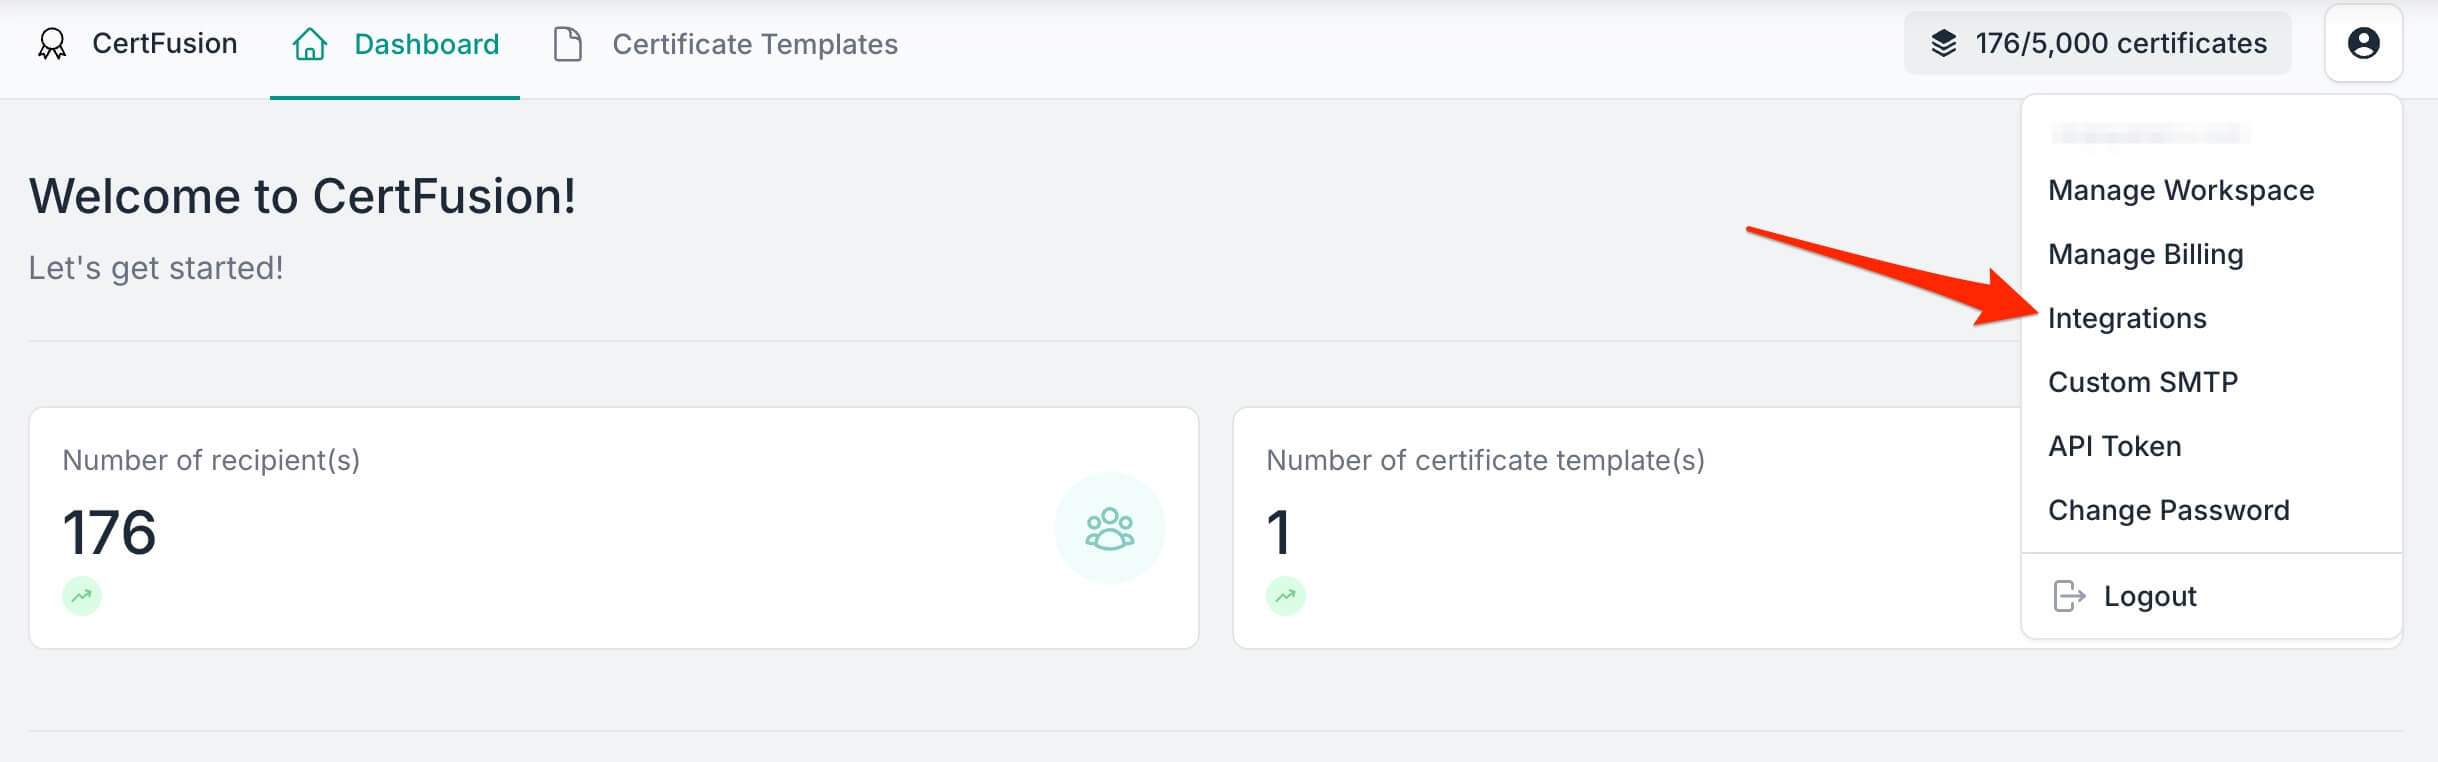Click the Certificate Templates document icon
The image size is (2438, 762).
click(x=568, y=44)
